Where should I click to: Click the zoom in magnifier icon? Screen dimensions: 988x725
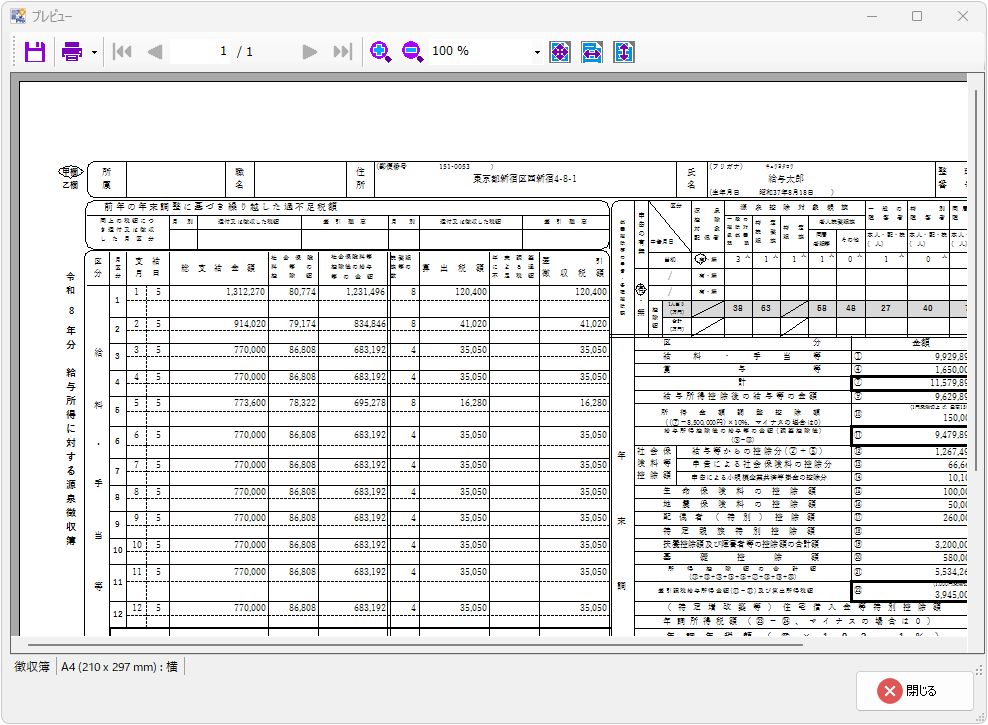(380, 52)
